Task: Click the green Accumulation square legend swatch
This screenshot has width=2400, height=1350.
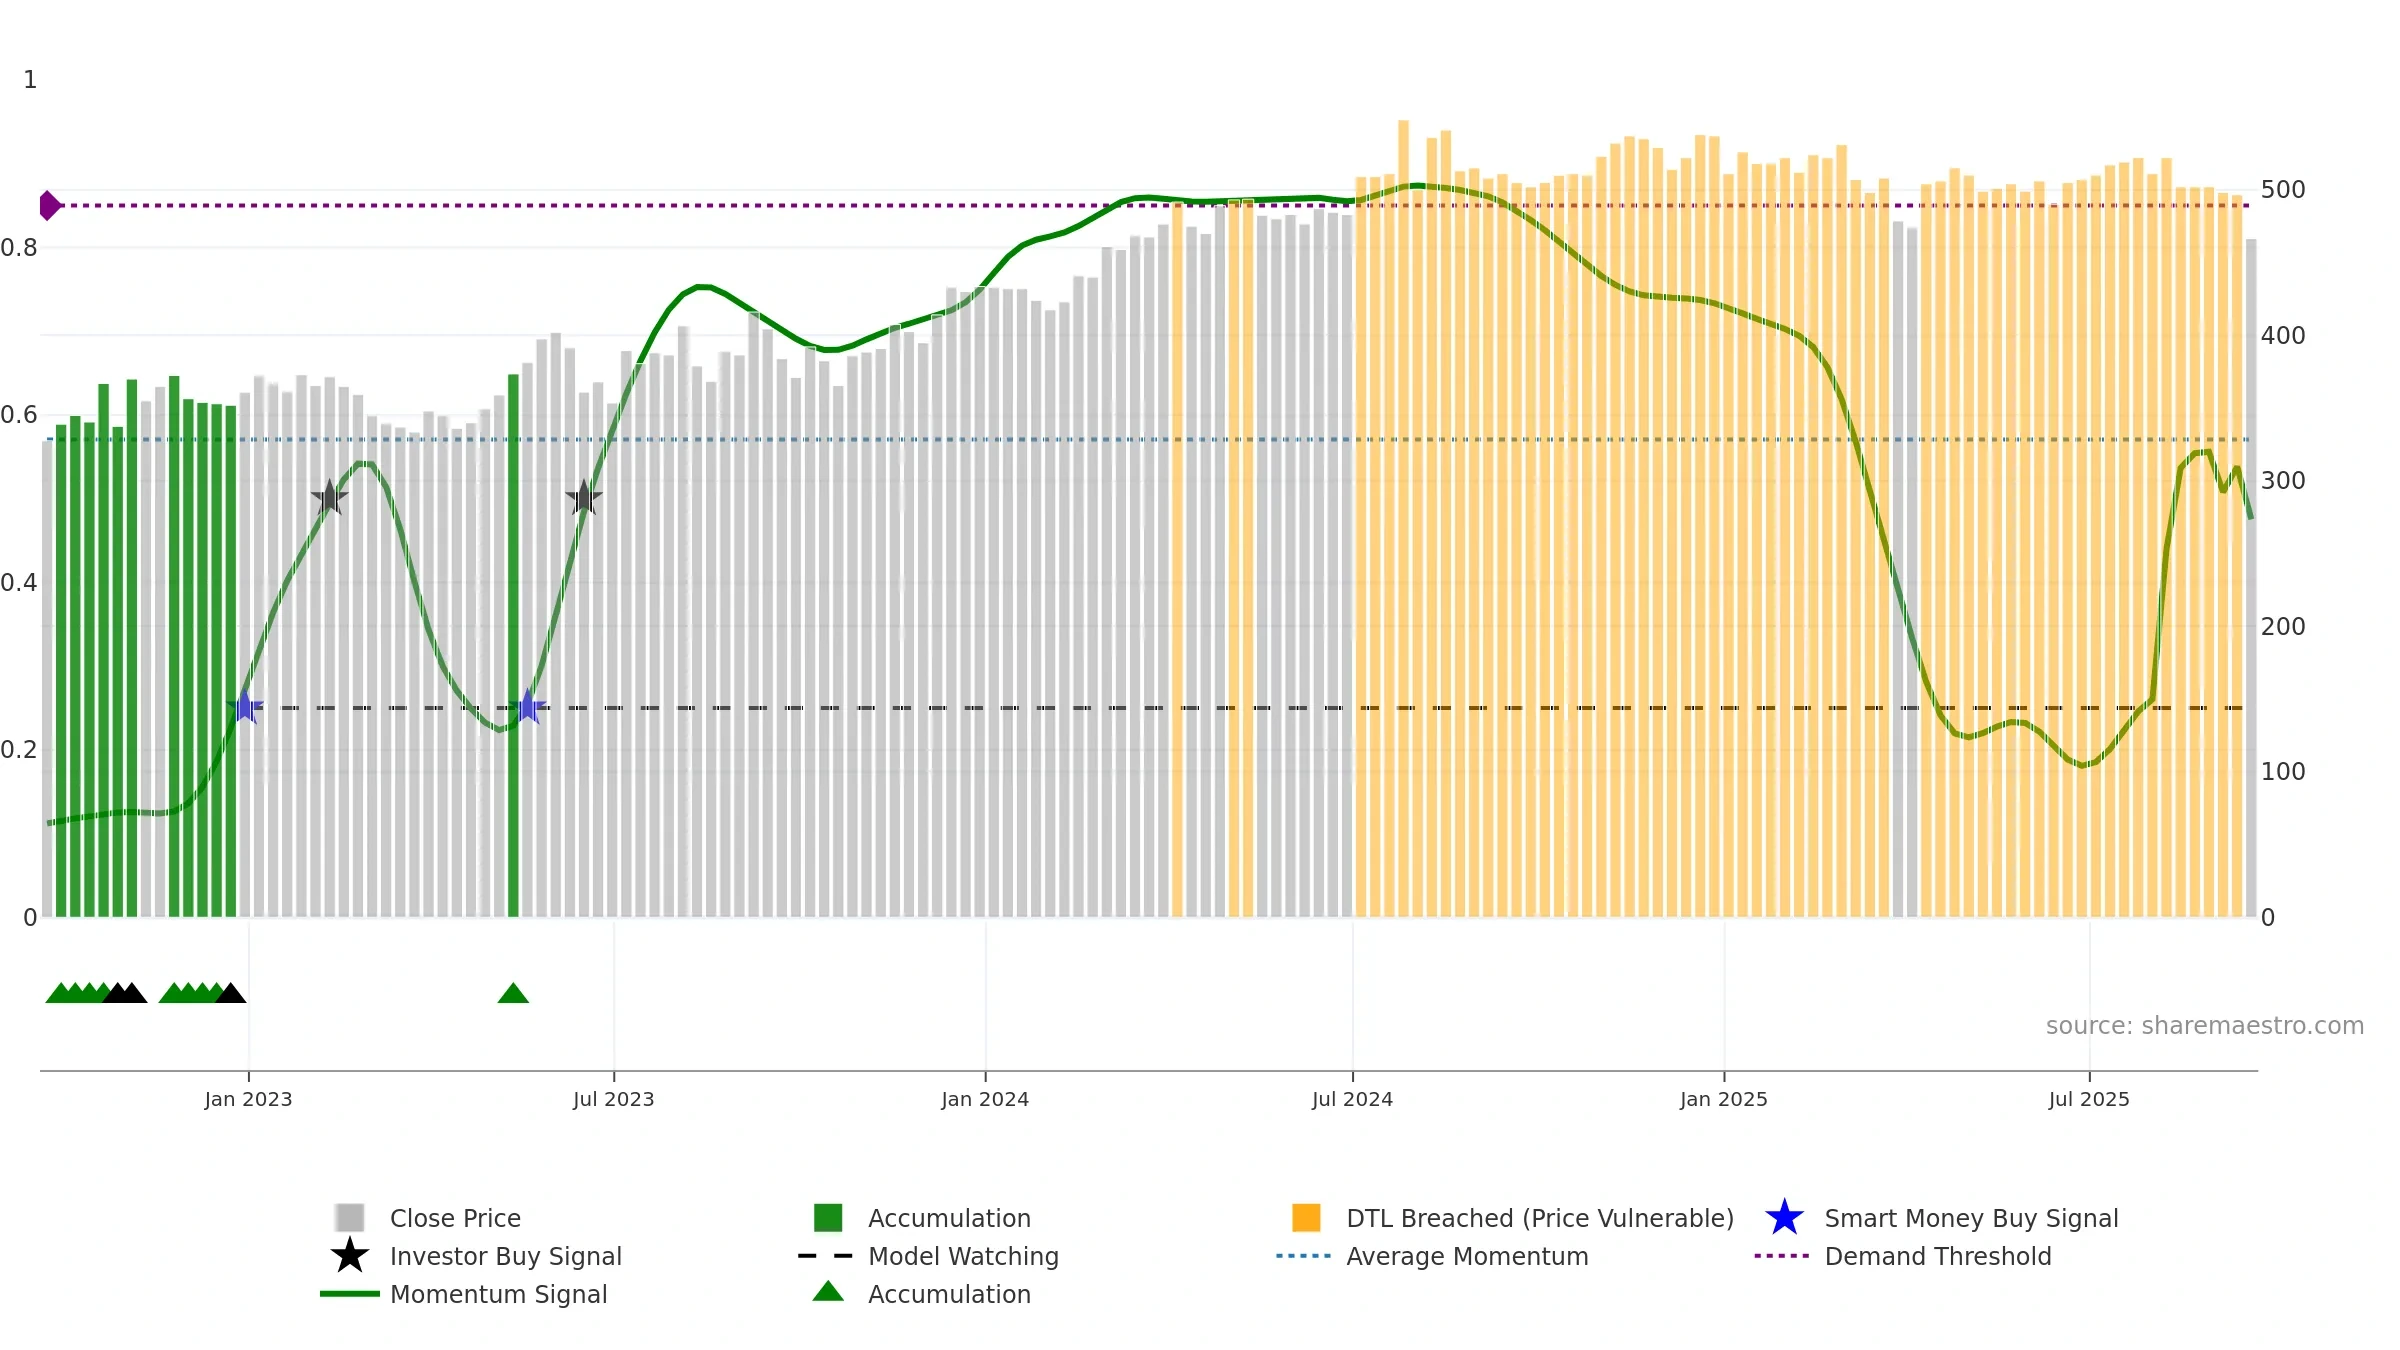Action: 828,1217
